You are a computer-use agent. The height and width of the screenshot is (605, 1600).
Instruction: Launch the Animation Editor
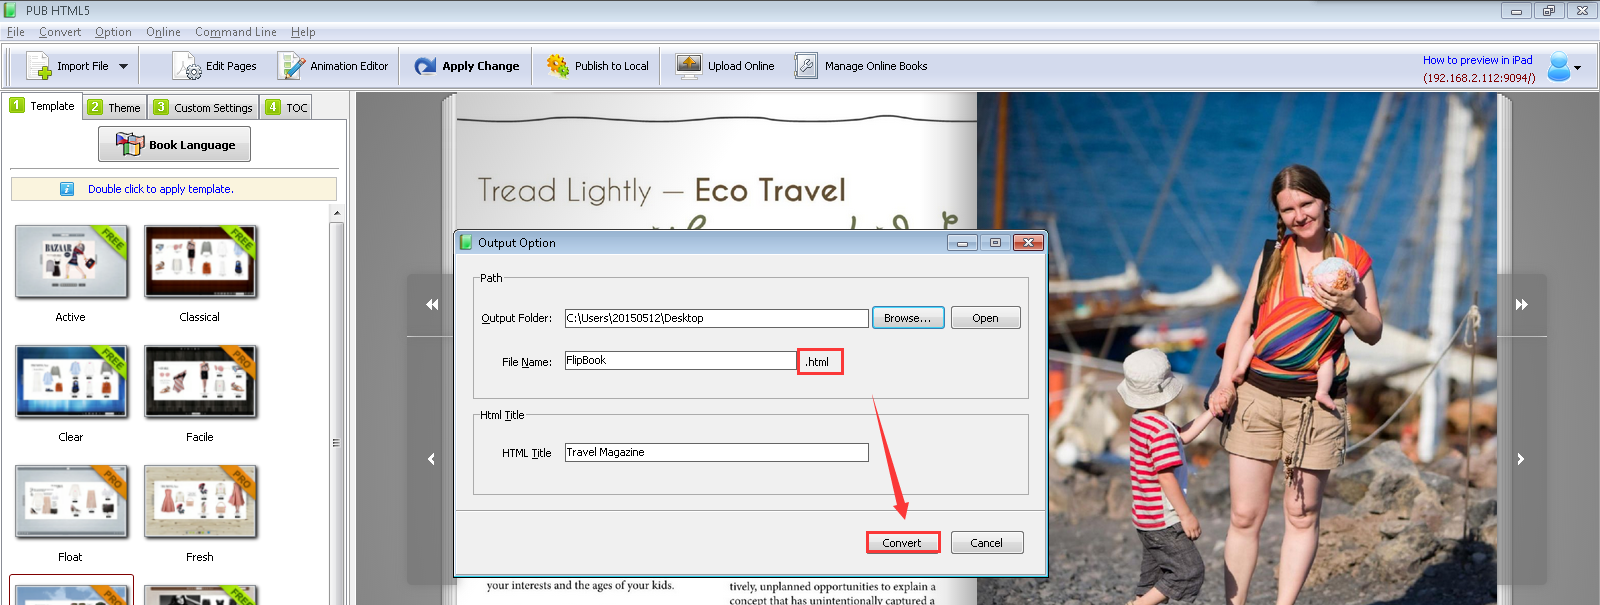(333, 66)
